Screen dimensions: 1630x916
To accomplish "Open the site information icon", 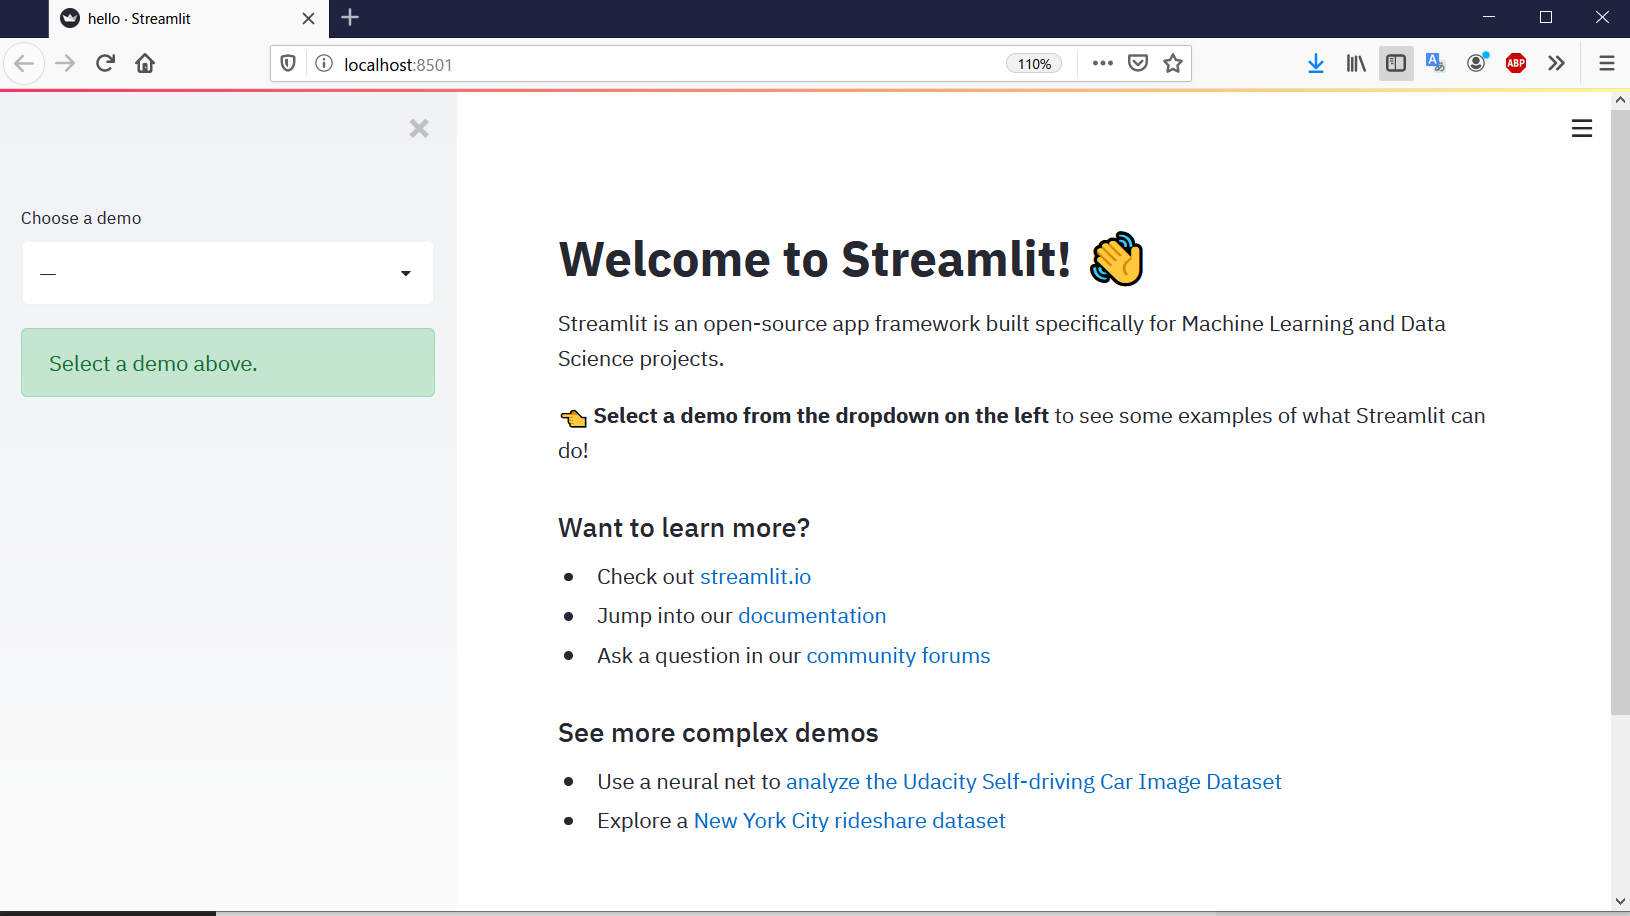I will pos(323,63).
